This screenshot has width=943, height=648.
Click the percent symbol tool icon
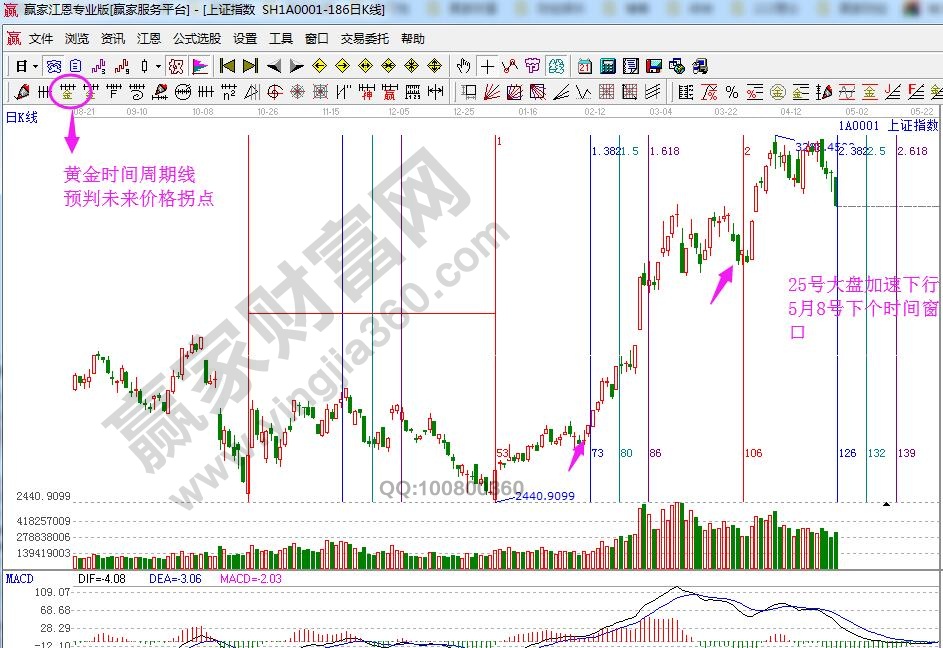pyautogui.click(x=732, y=92)
